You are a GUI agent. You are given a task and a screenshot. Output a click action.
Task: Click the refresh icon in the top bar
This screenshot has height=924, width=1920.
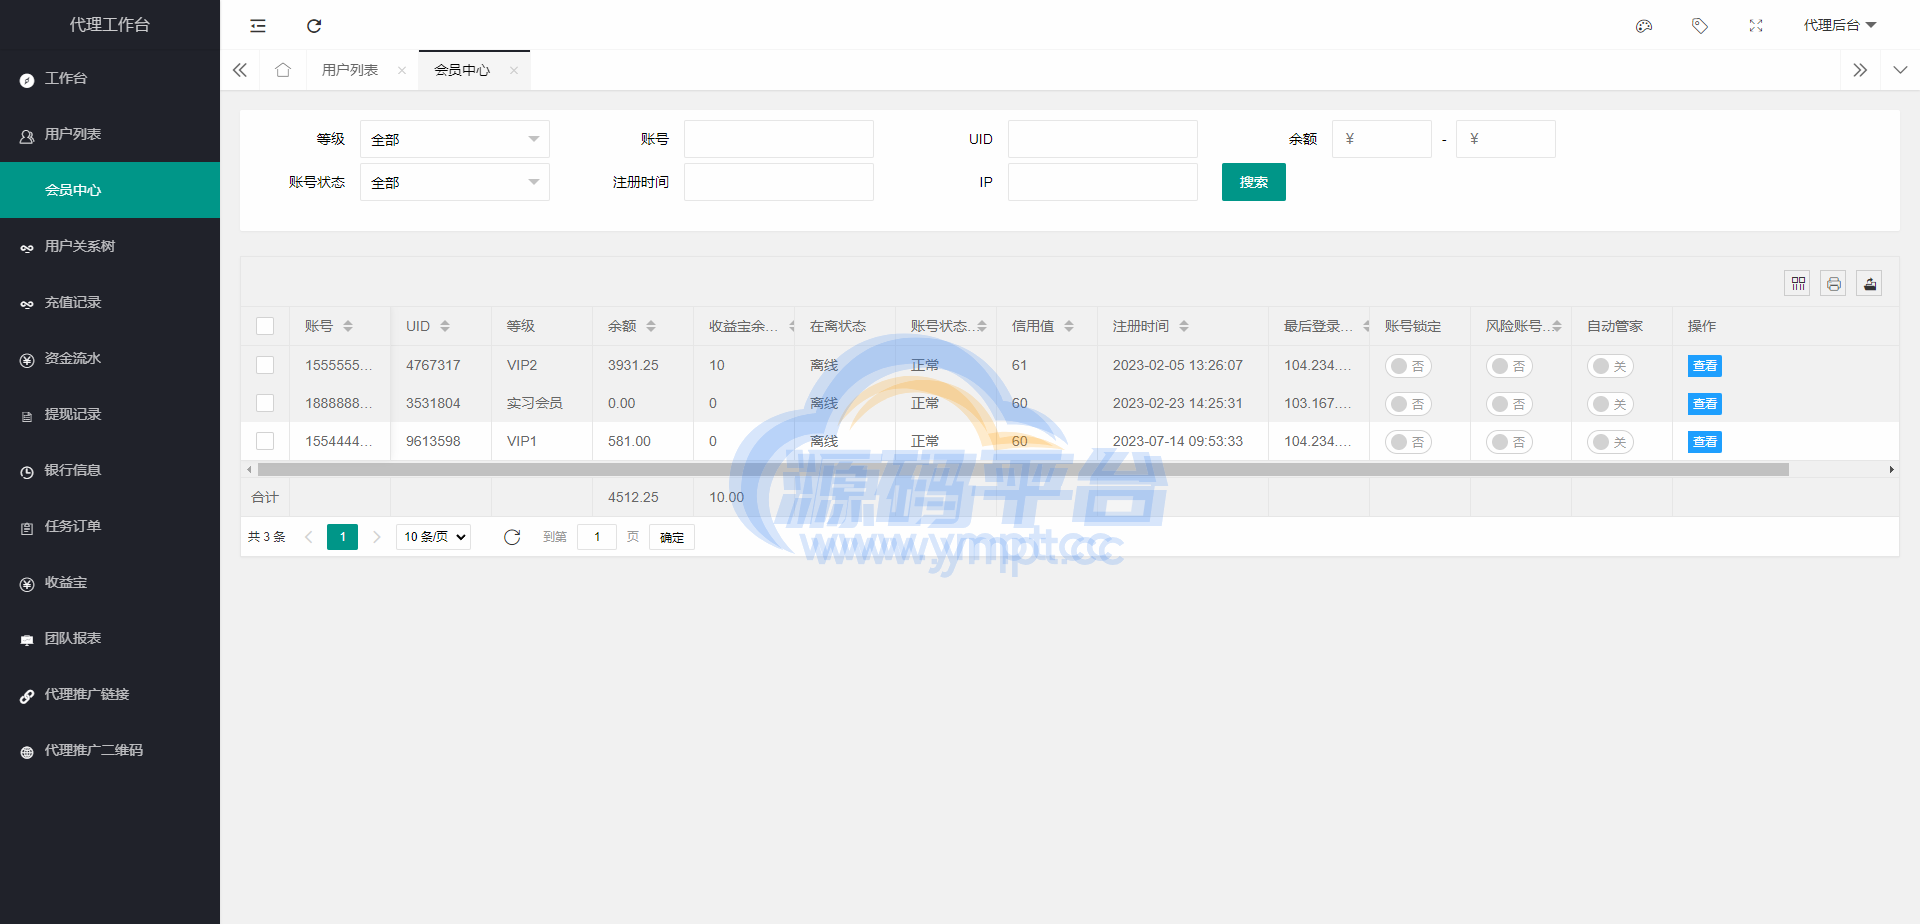[314, 26]
